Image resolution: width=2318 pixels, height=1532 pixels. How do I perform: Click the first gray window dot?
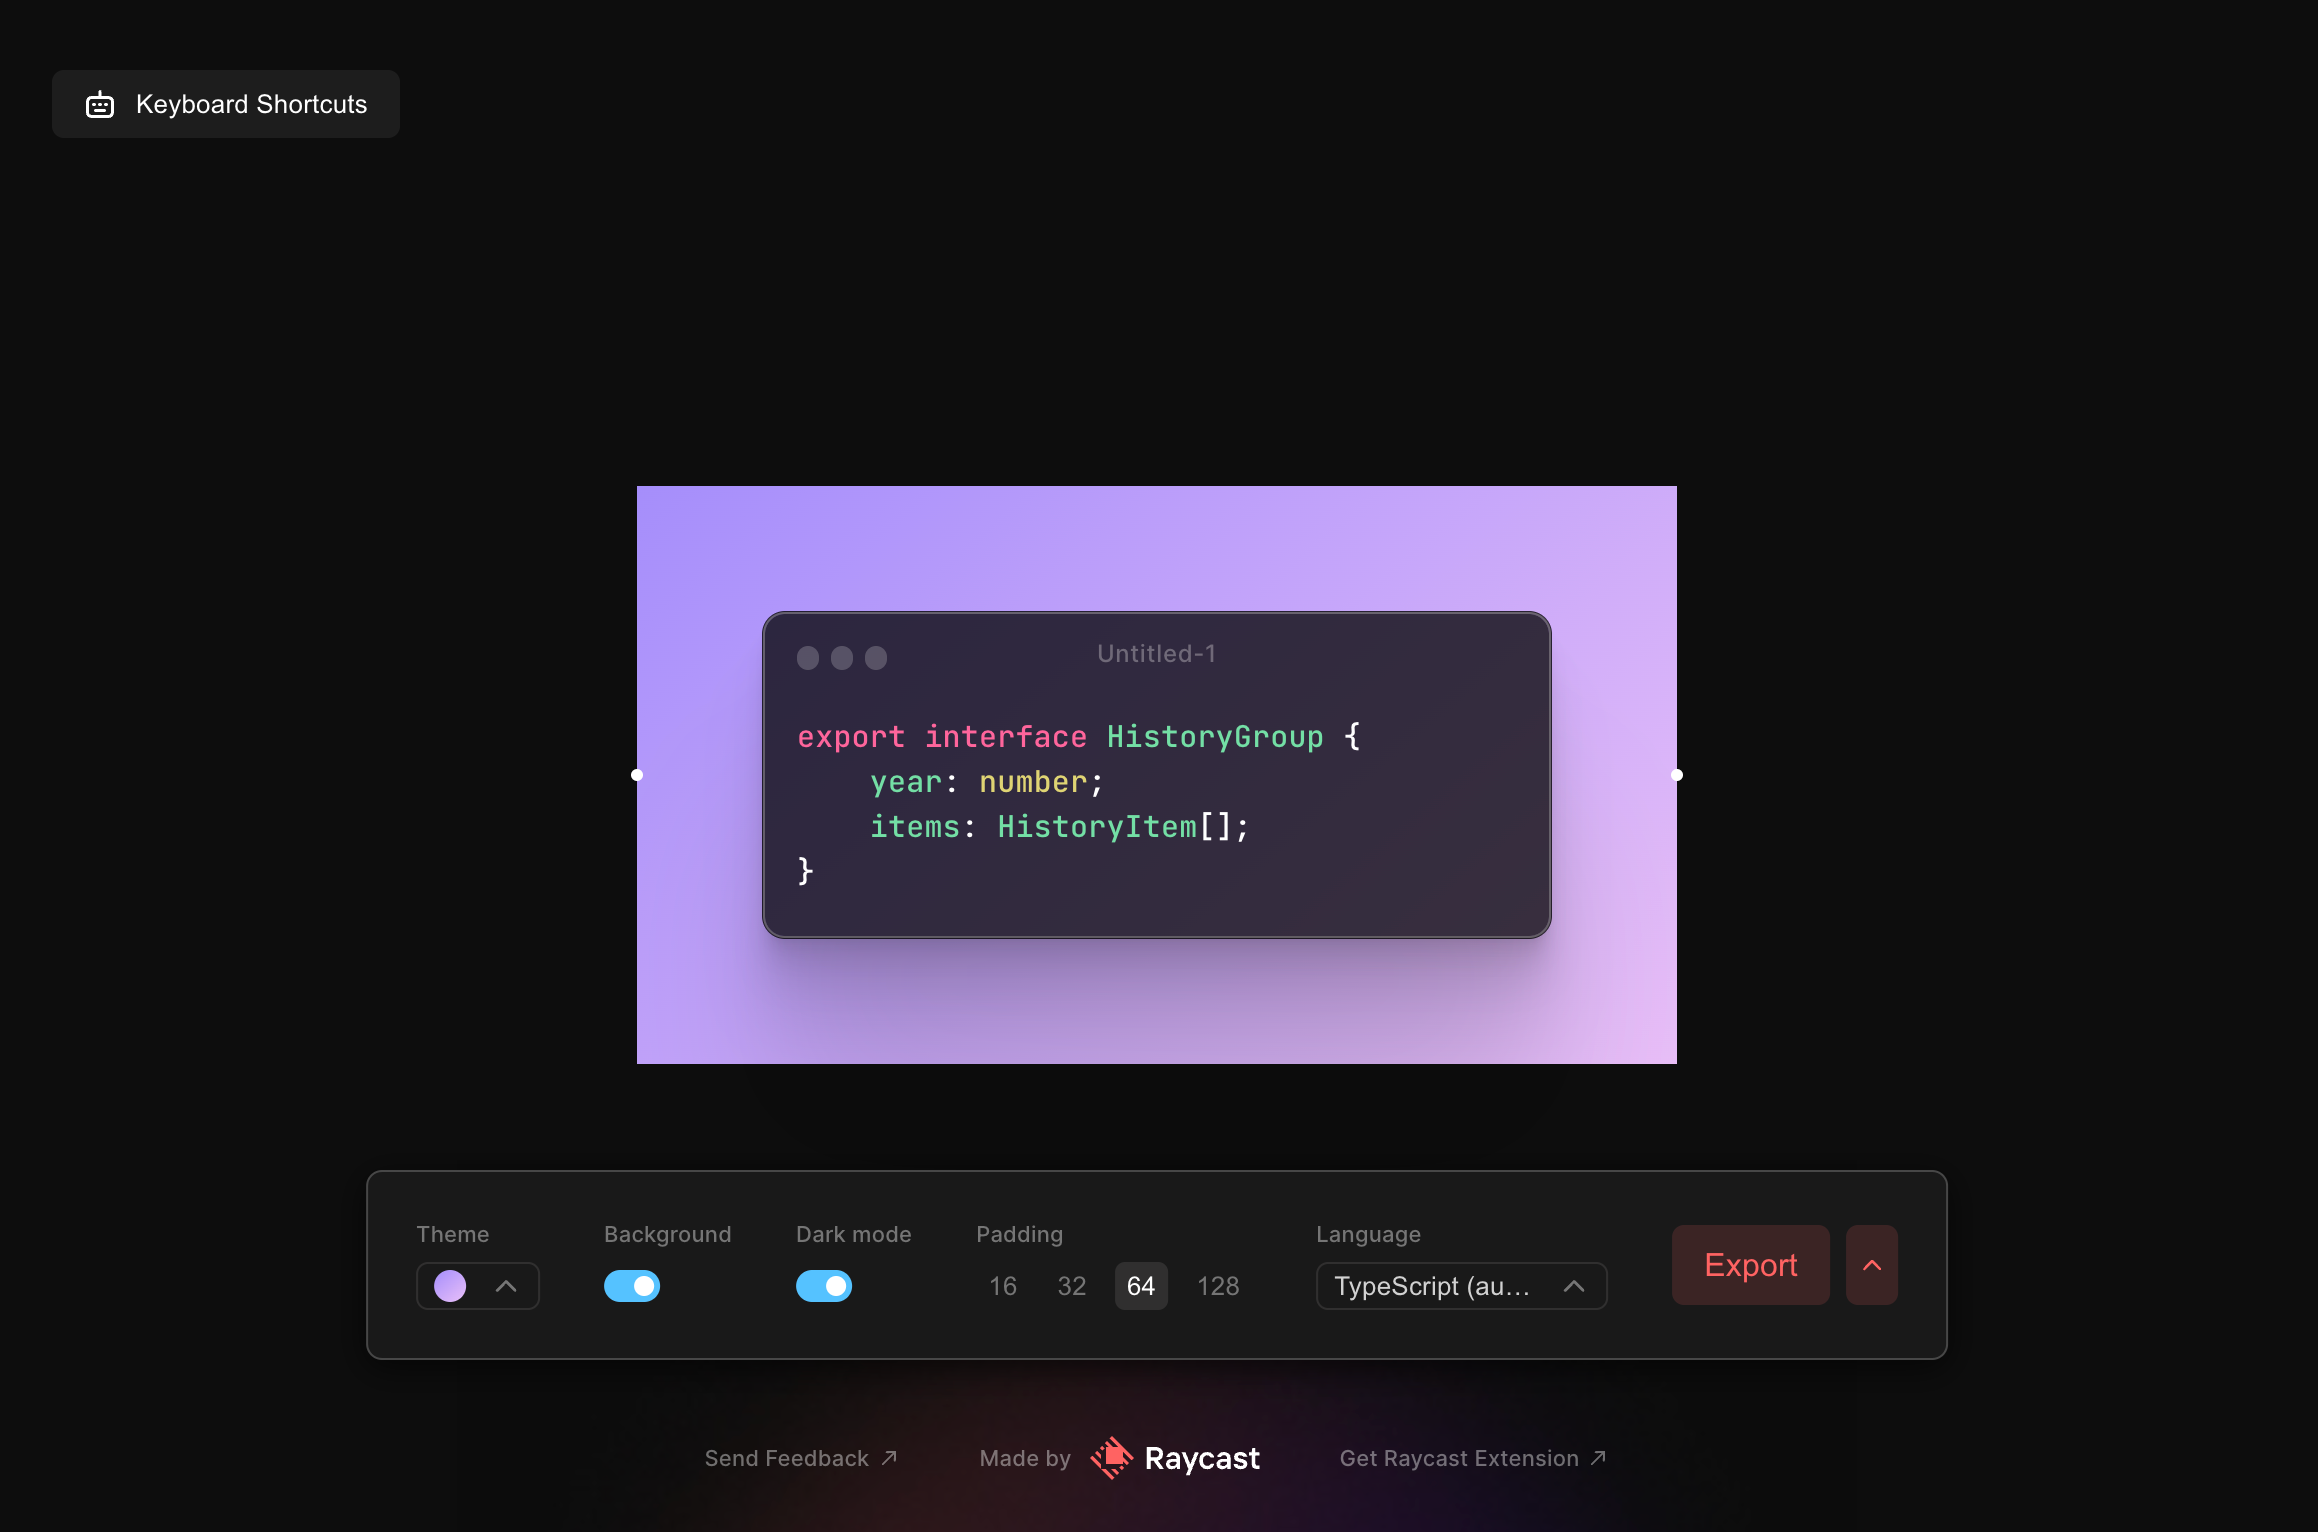[808, 658]
